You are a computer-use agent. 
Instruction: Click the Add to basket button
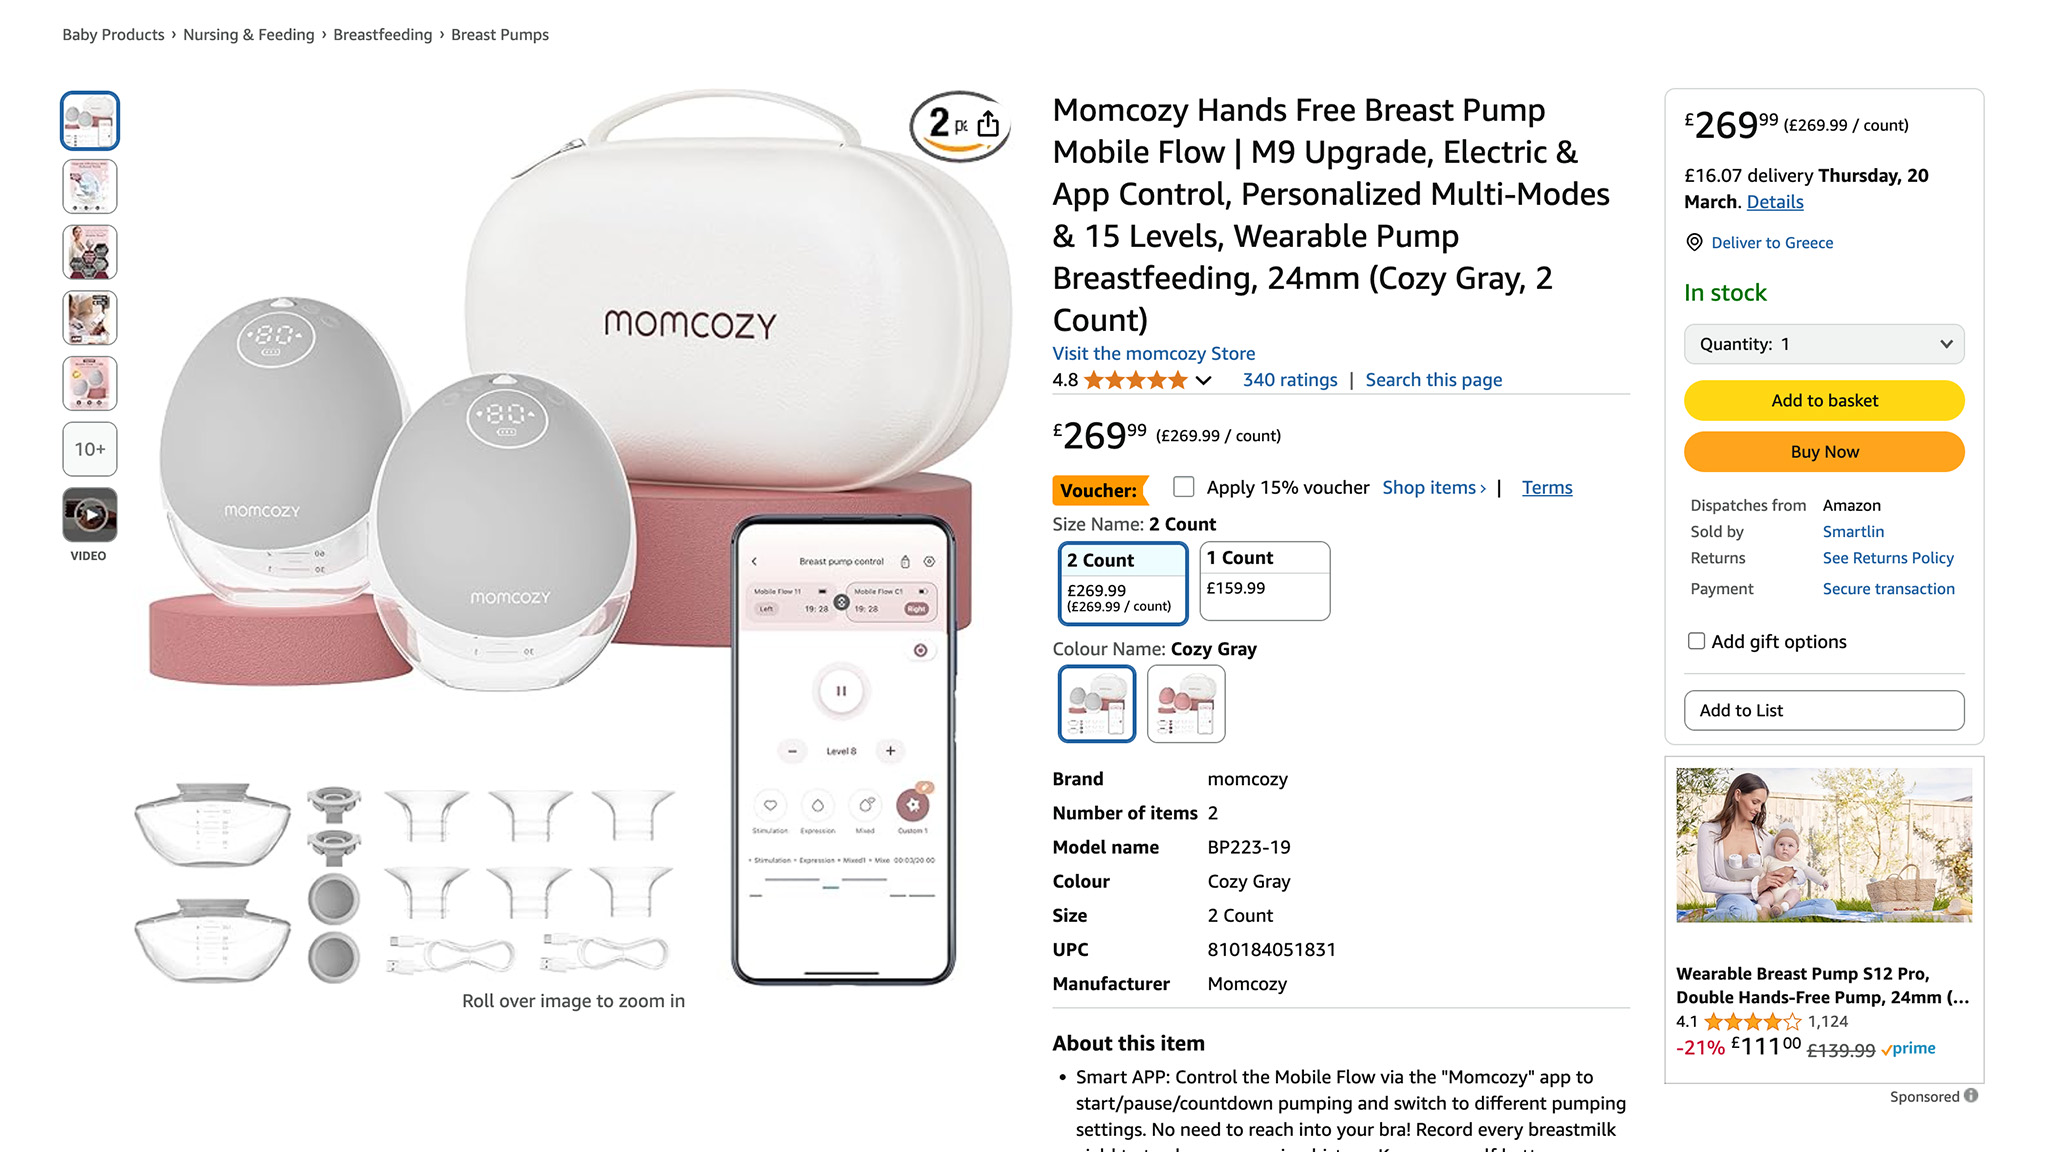(x=1824, y=400)
